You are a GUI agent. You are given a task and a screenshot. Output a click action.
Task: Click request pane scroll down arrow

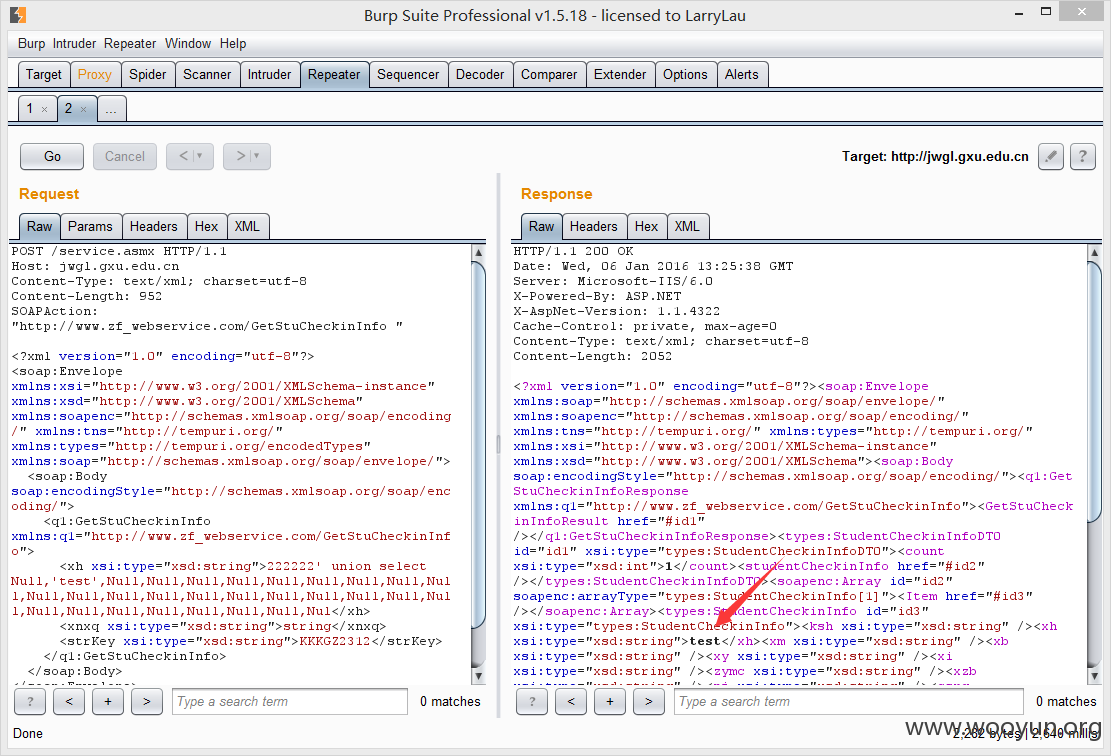coord(478,676)
